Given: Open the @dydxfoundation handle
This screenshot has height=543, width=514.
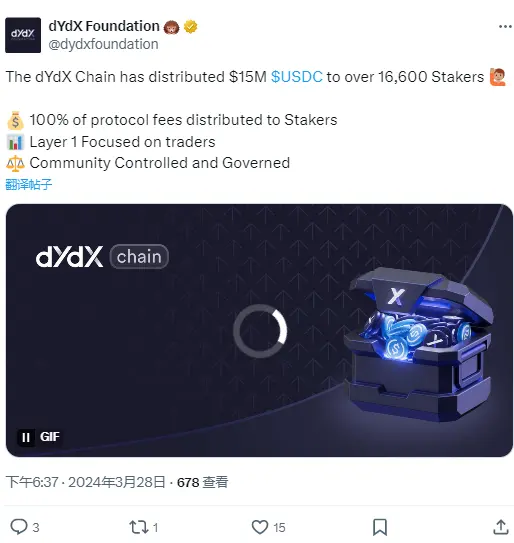Looking at the screenshot, I should (103, 44).
